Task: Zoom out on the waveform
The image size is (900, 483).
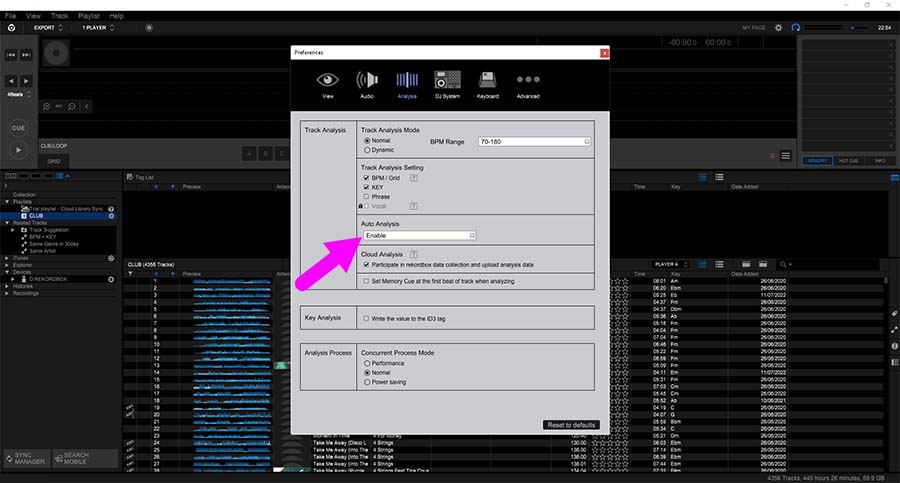Action: click(72, 106)
